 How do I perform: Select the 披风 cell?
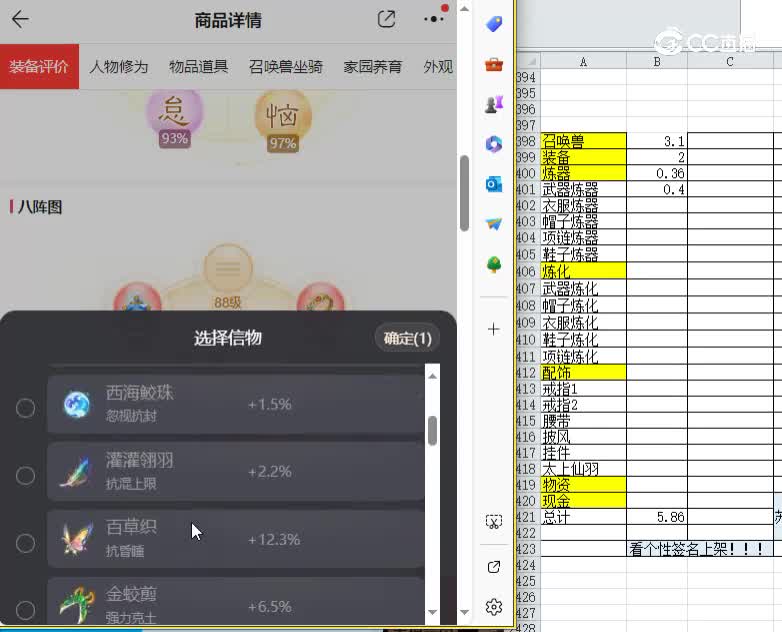584,437
